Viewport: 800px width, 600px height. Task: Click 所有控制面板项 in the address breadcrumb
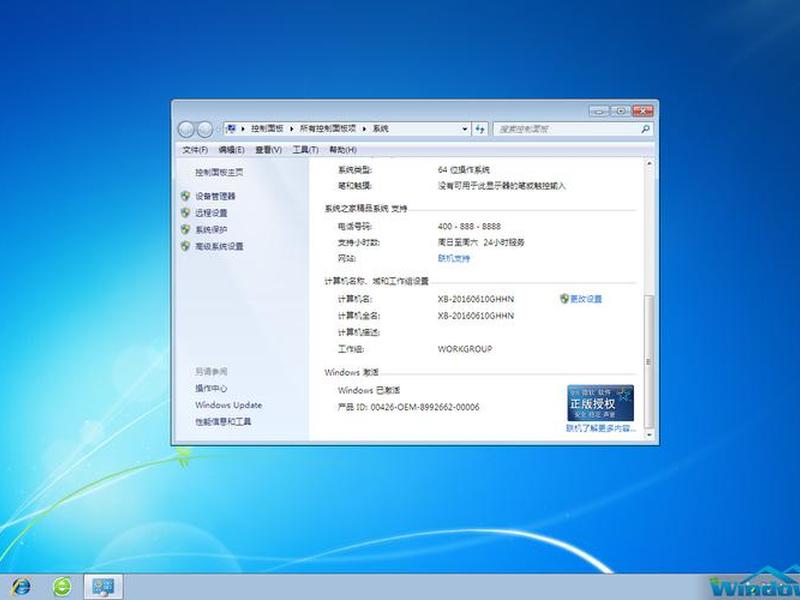coord(328,129)
